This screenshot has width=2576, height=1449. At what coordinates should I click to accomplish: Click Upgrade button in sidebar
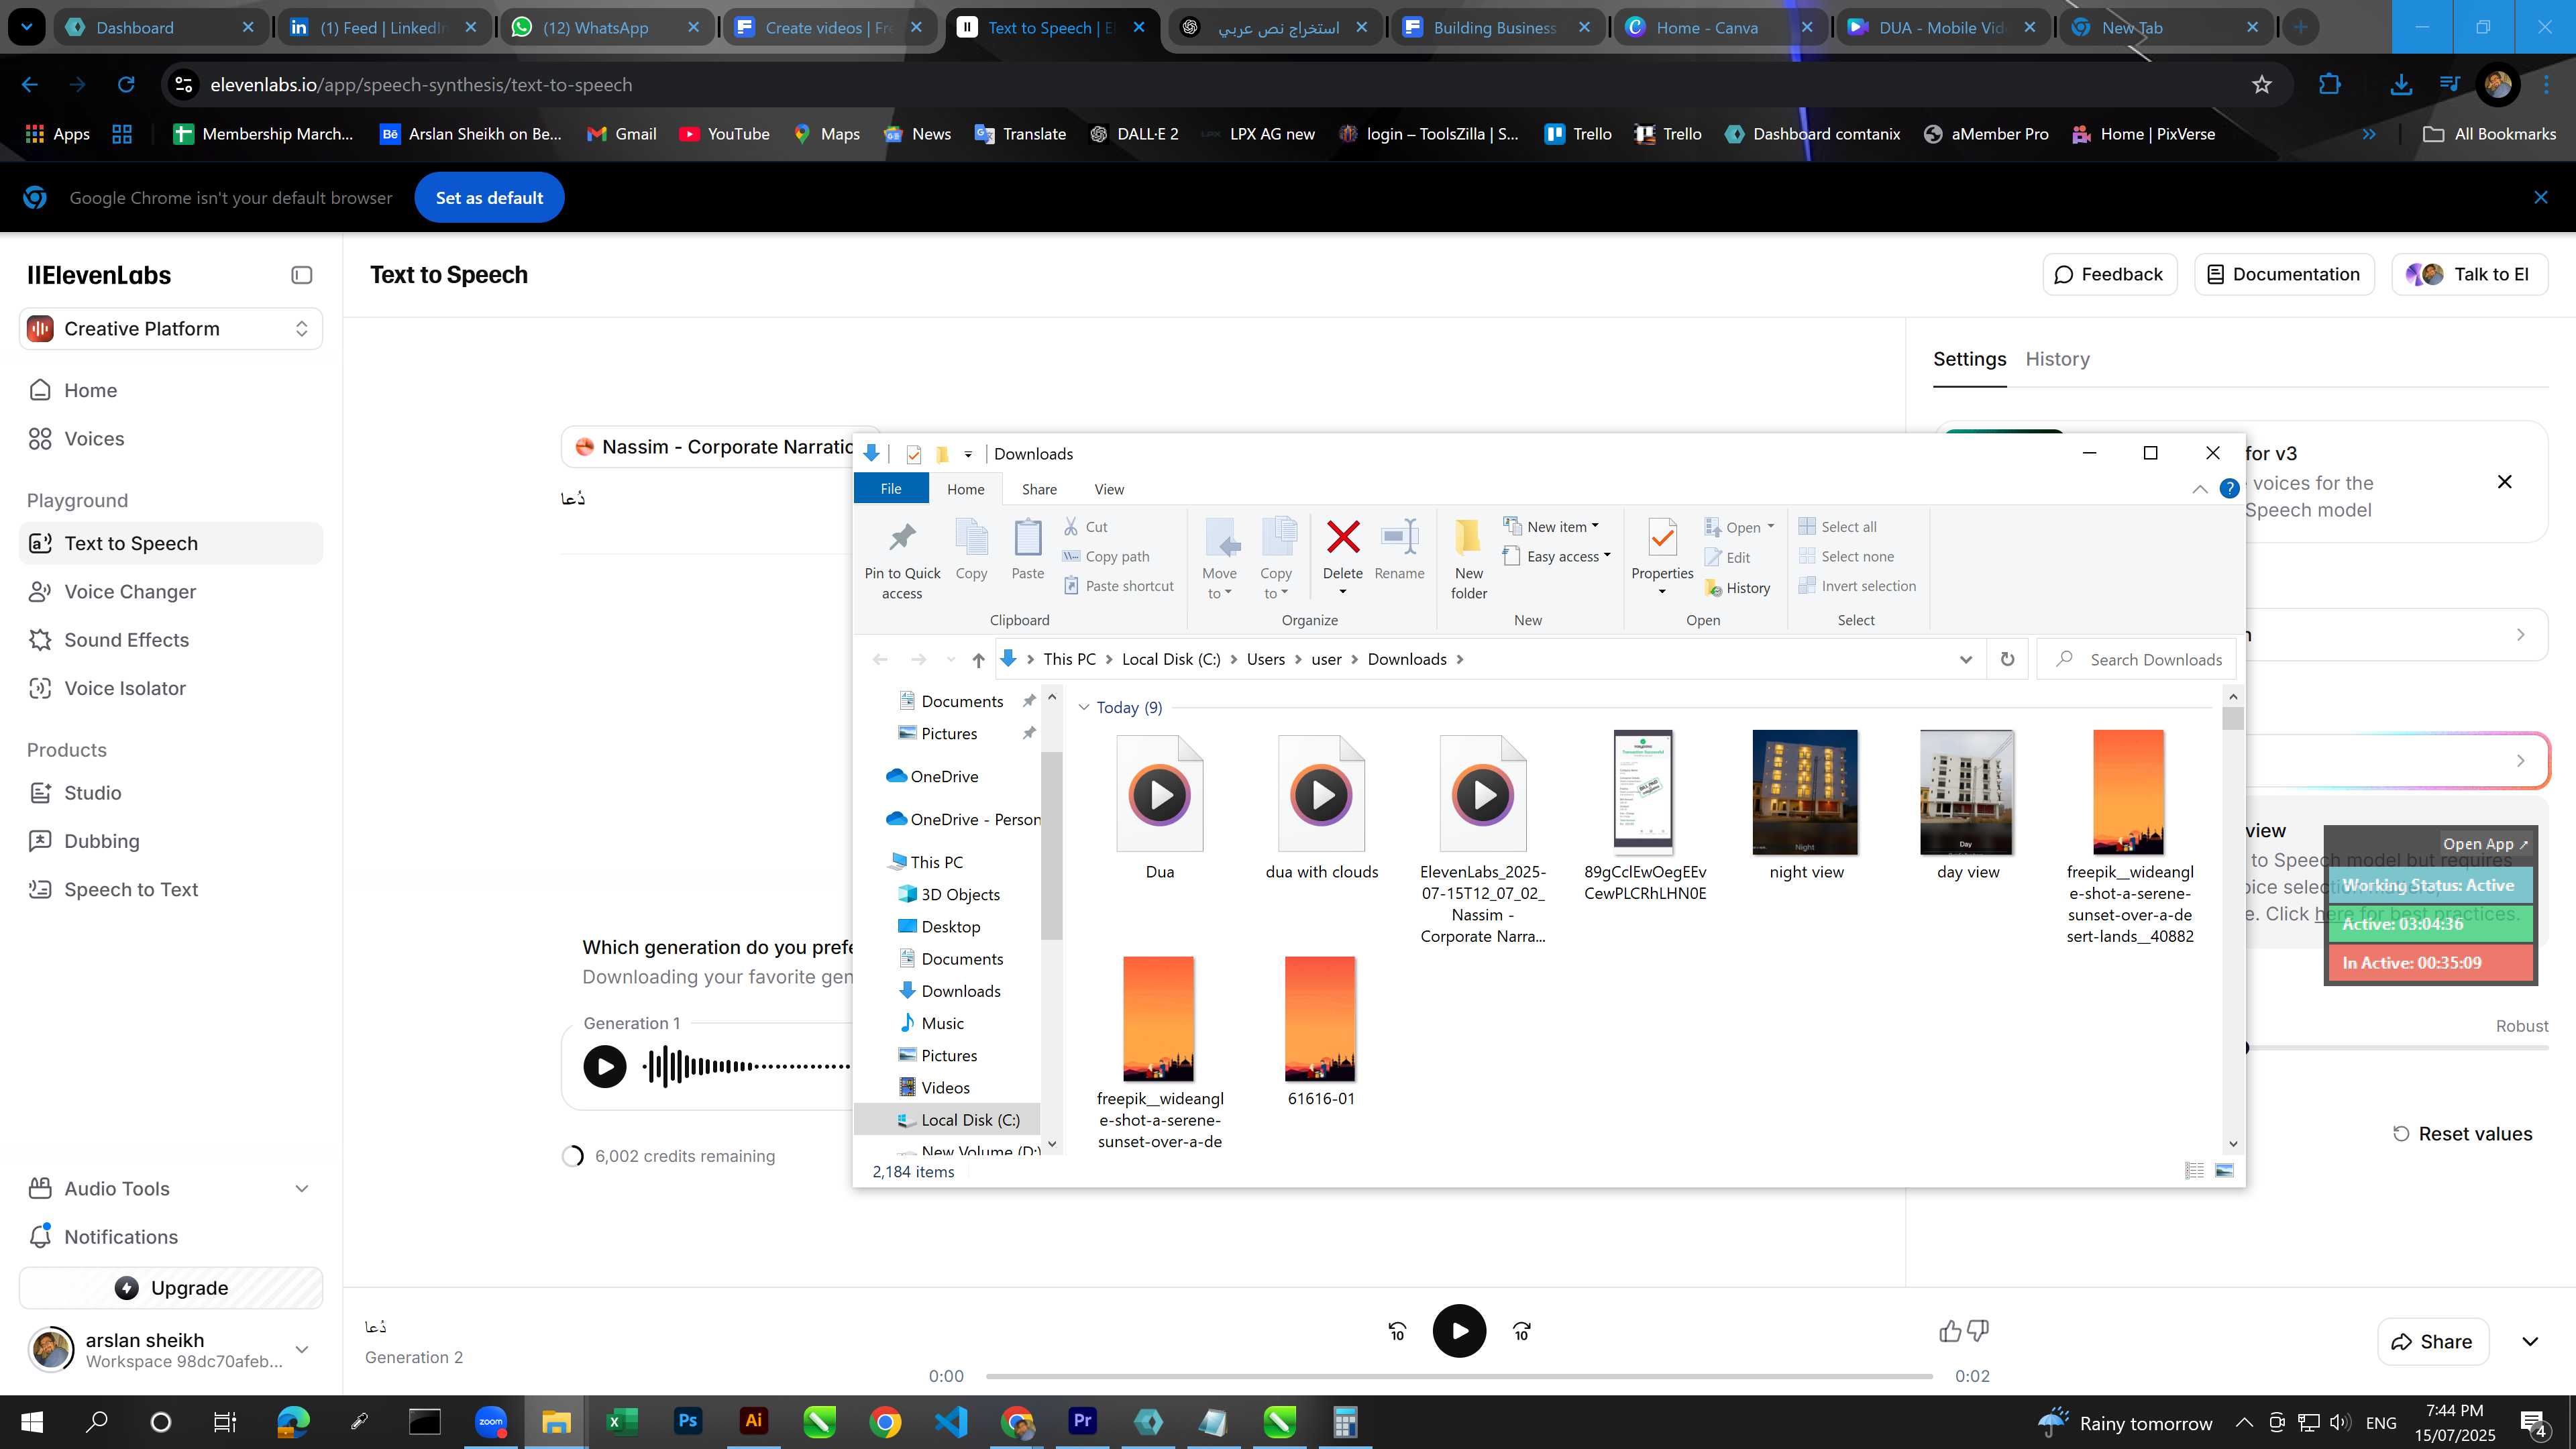171,1288
